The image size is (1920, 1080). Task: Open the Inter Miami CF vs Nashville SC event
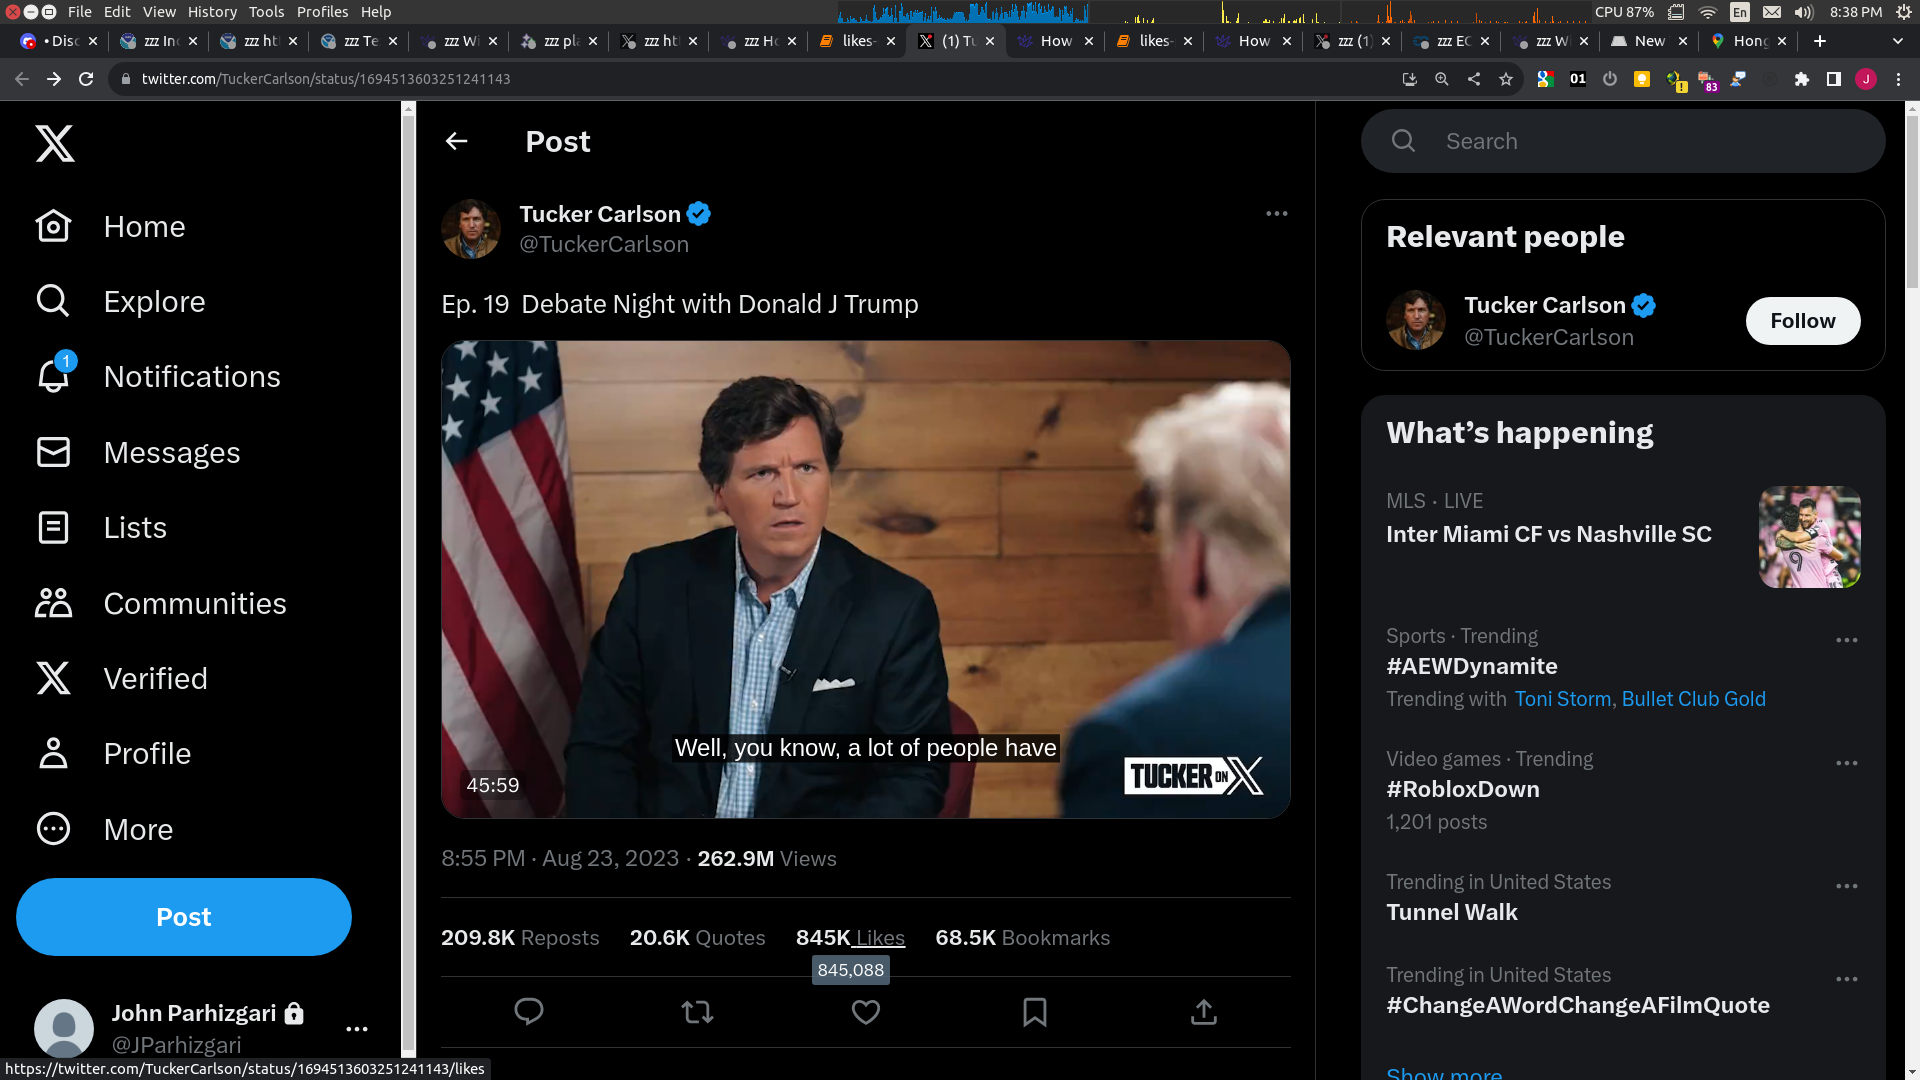[1548, 534]
